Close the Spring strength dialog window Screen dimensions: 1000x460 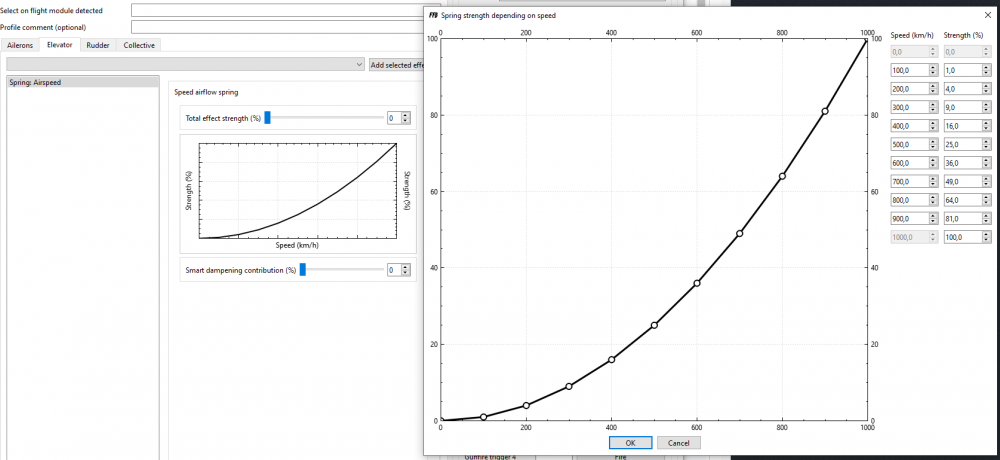point(988,15)
